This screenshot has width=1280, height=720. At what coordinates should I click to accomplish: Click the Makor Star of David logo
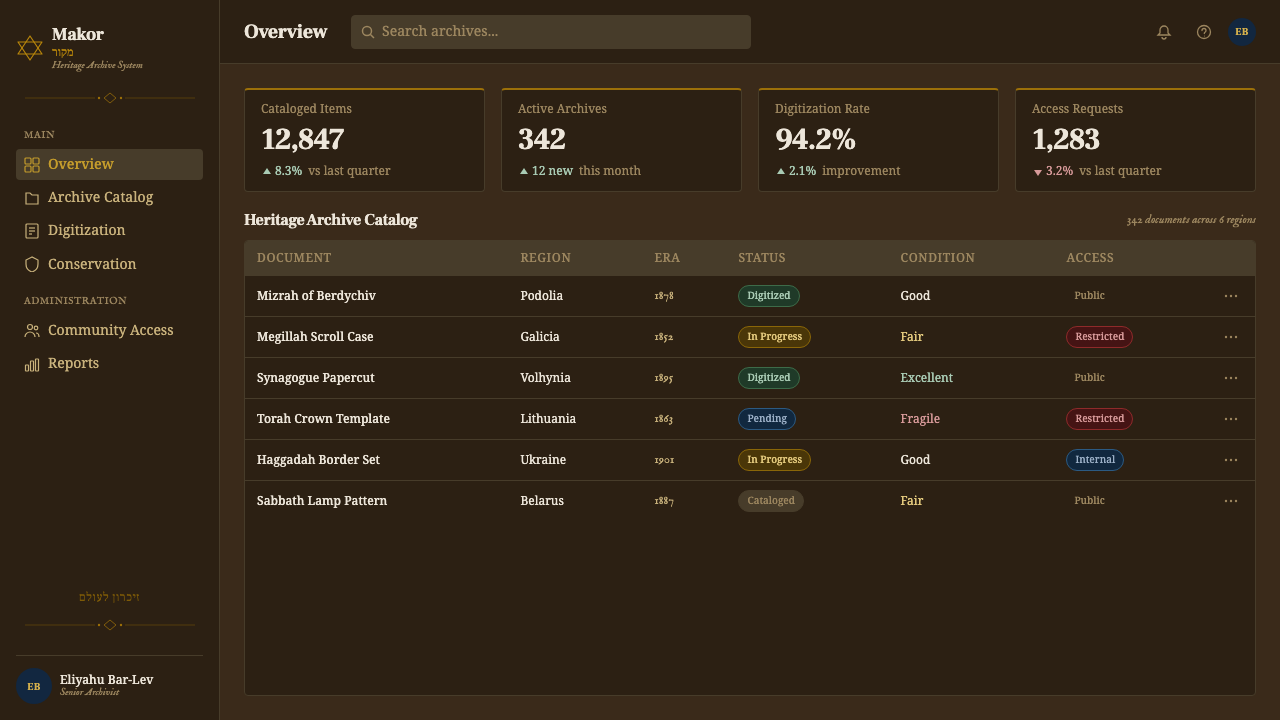point(30,48)
